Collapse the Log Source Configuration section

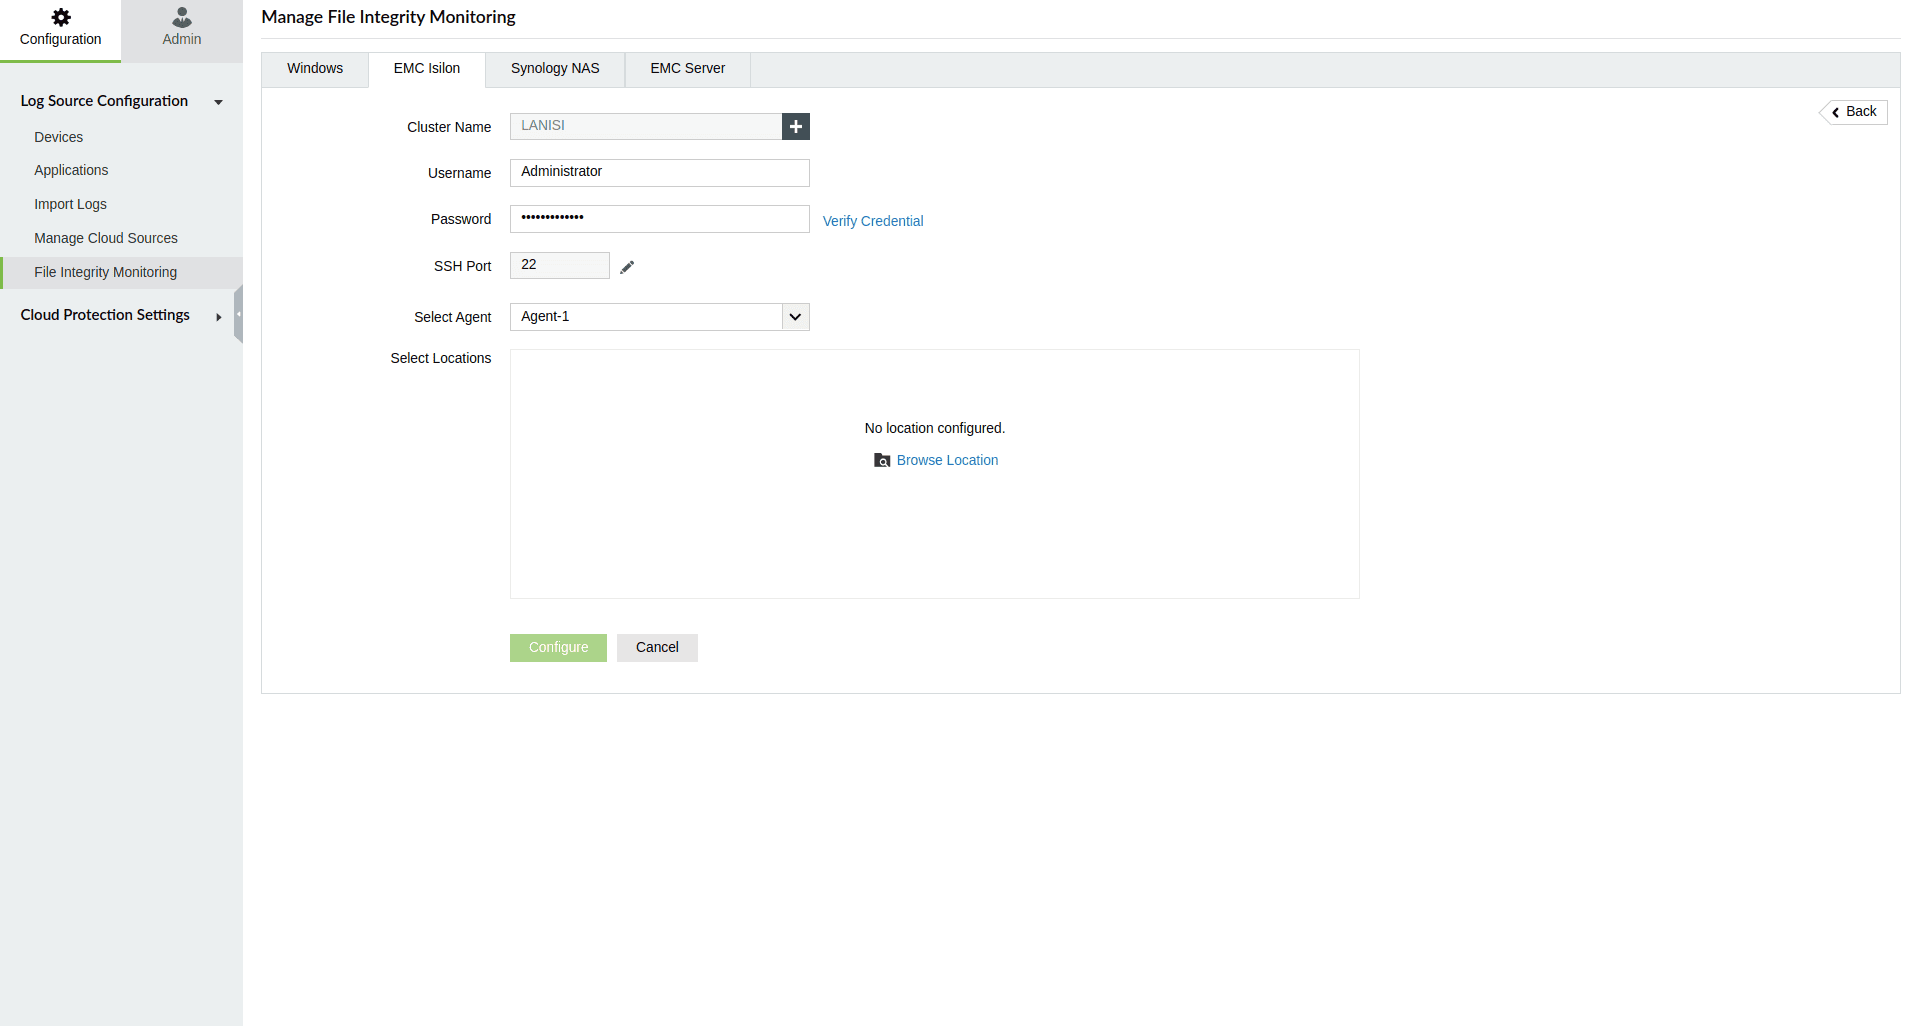coord(218,101)
